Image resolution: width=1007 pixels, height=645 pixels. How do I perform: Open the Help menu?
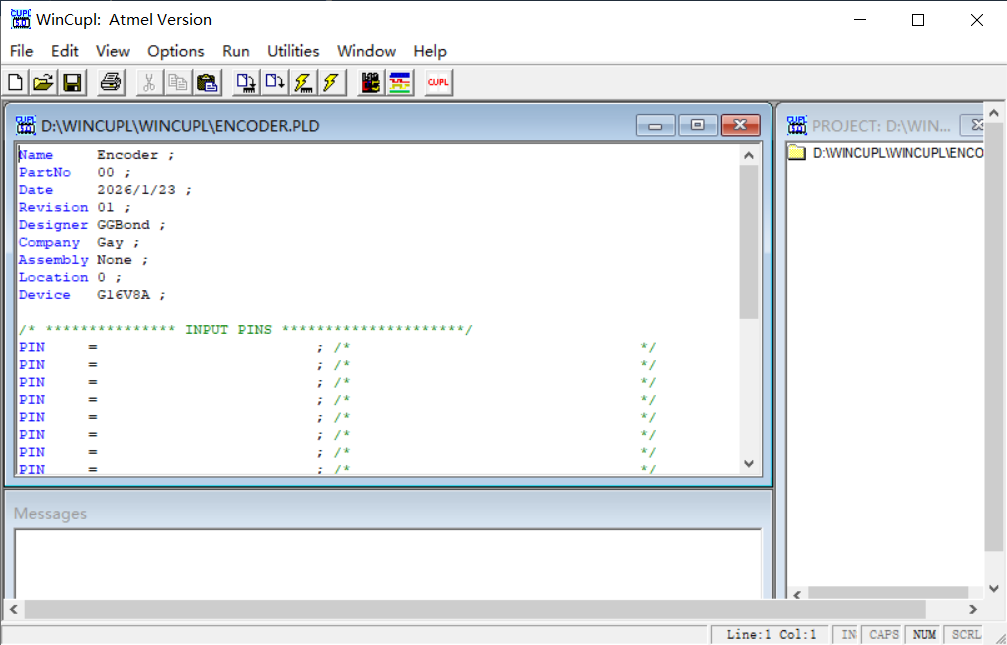pos(430,51)
